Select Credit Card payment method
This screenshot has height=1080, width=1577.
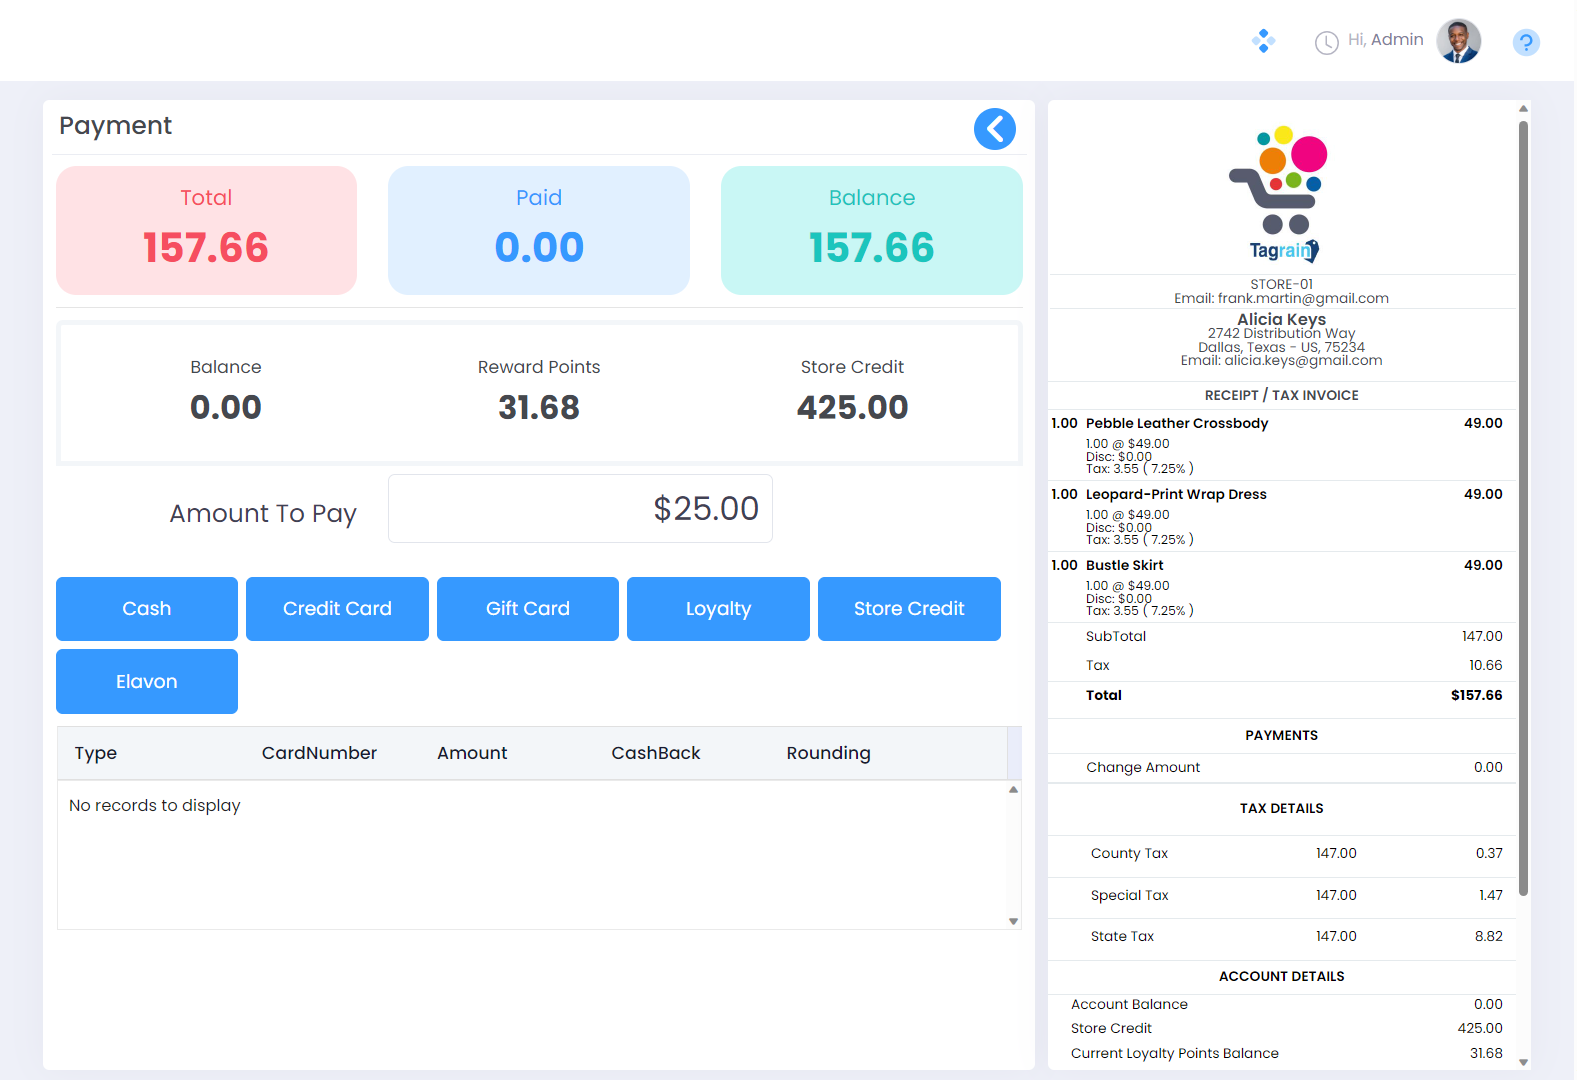tap(337, 609)
